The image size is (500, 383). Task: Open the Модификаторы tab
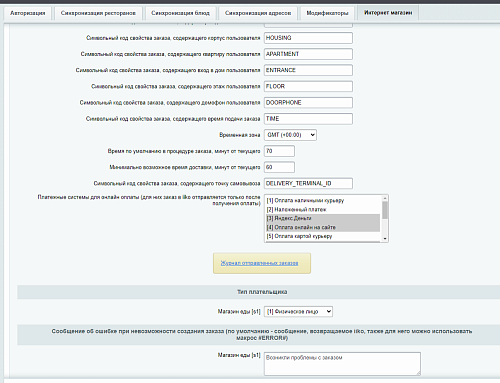tap(327, 13)
